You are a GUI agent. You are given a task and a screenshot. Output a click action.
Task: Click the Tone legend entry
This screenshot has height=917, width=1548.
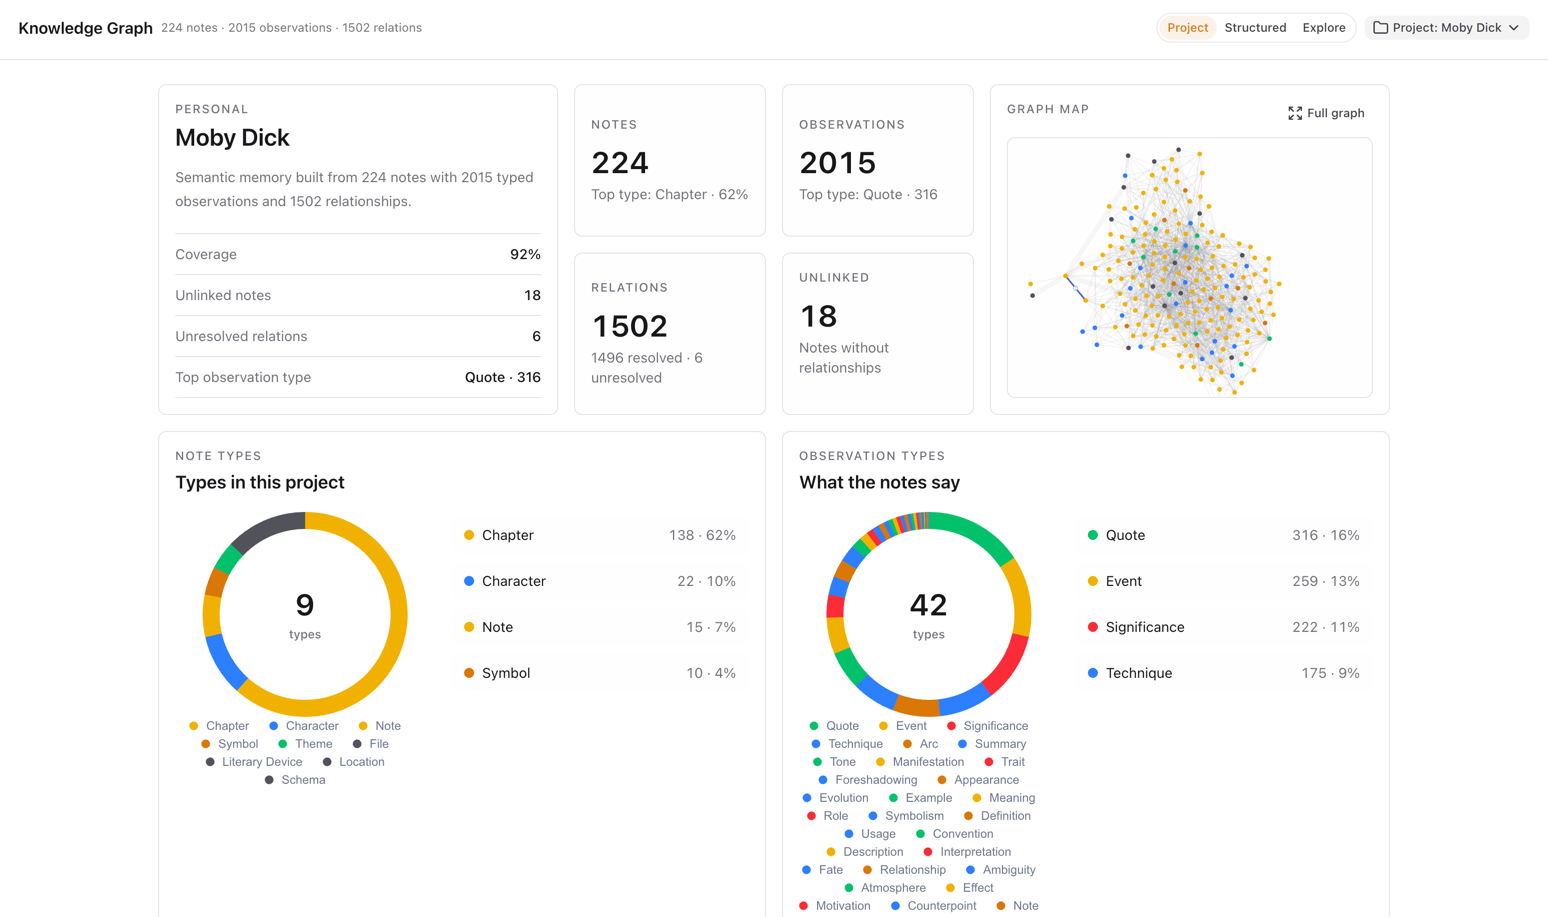[x=834, y=762]
